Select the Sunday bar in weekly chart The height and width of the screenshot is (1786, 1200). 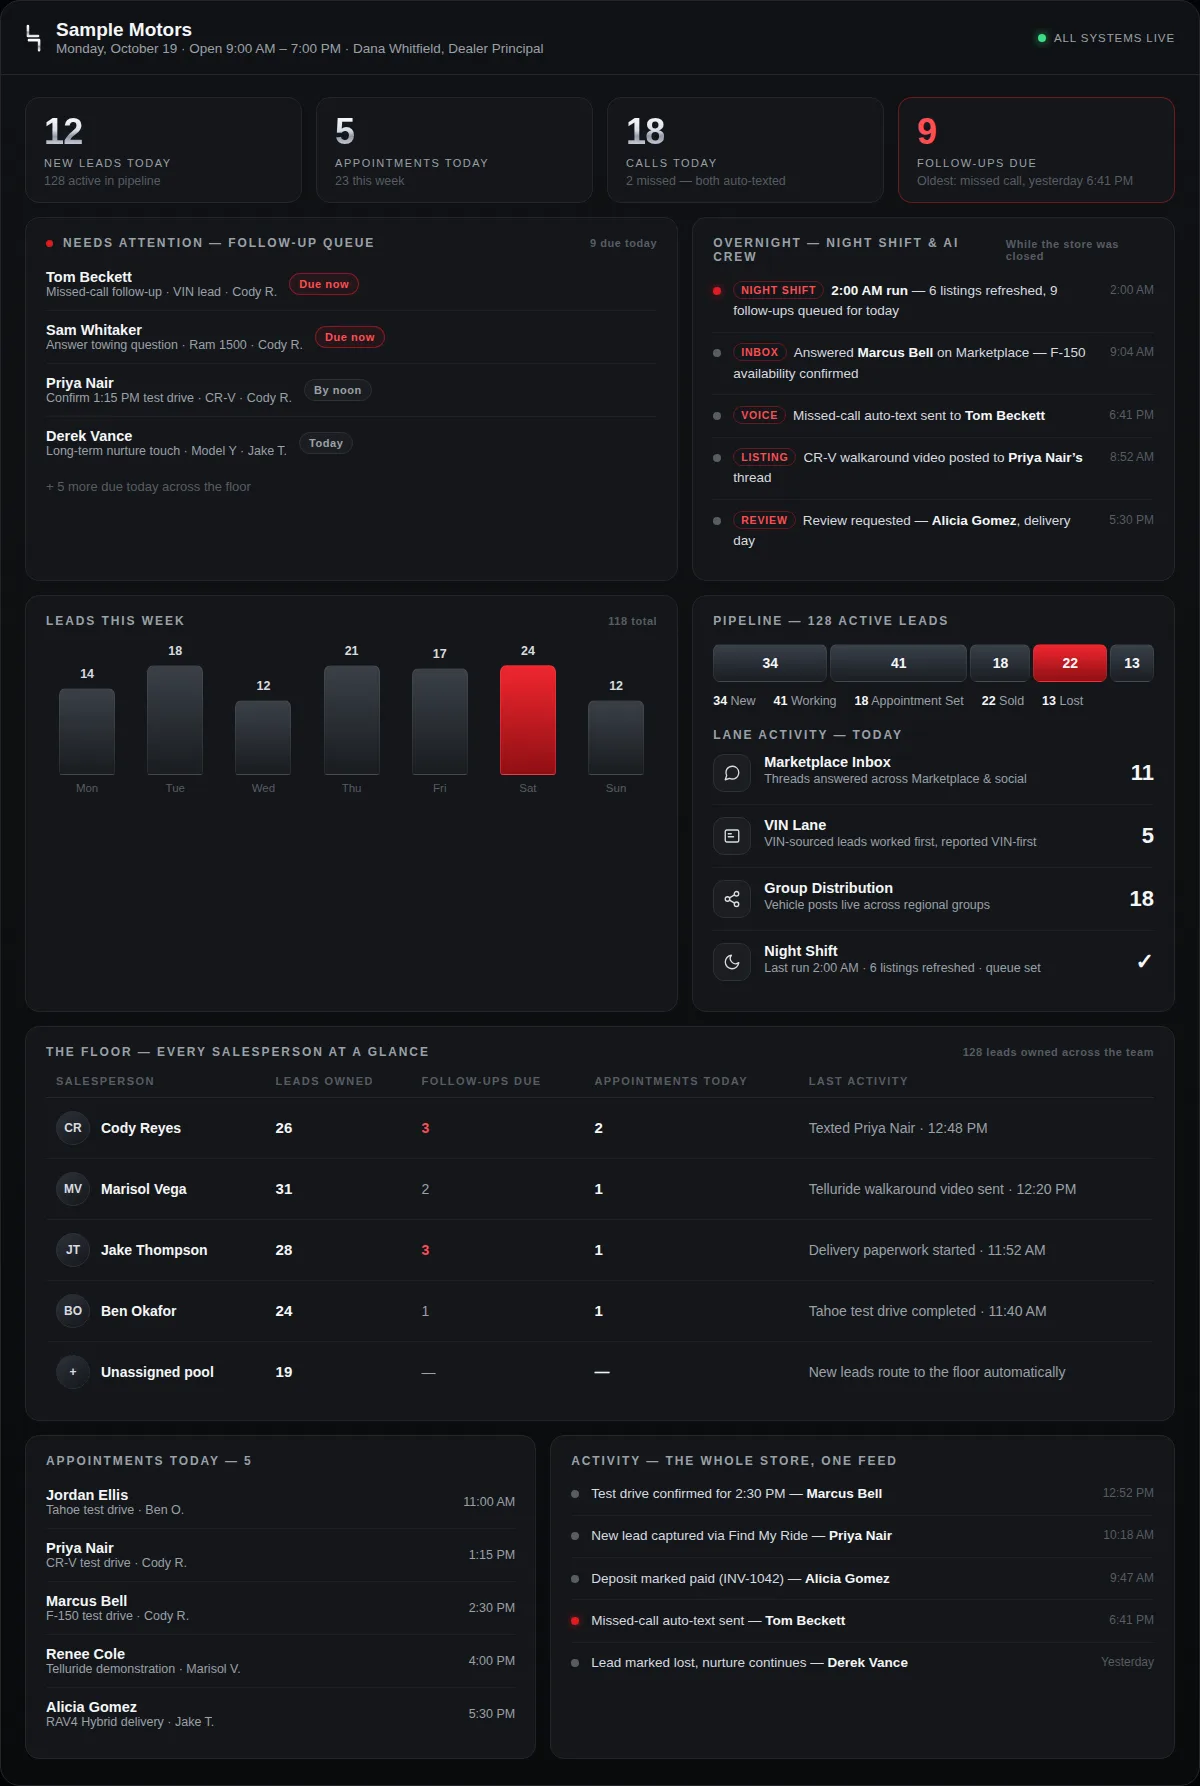coord(616,738)
